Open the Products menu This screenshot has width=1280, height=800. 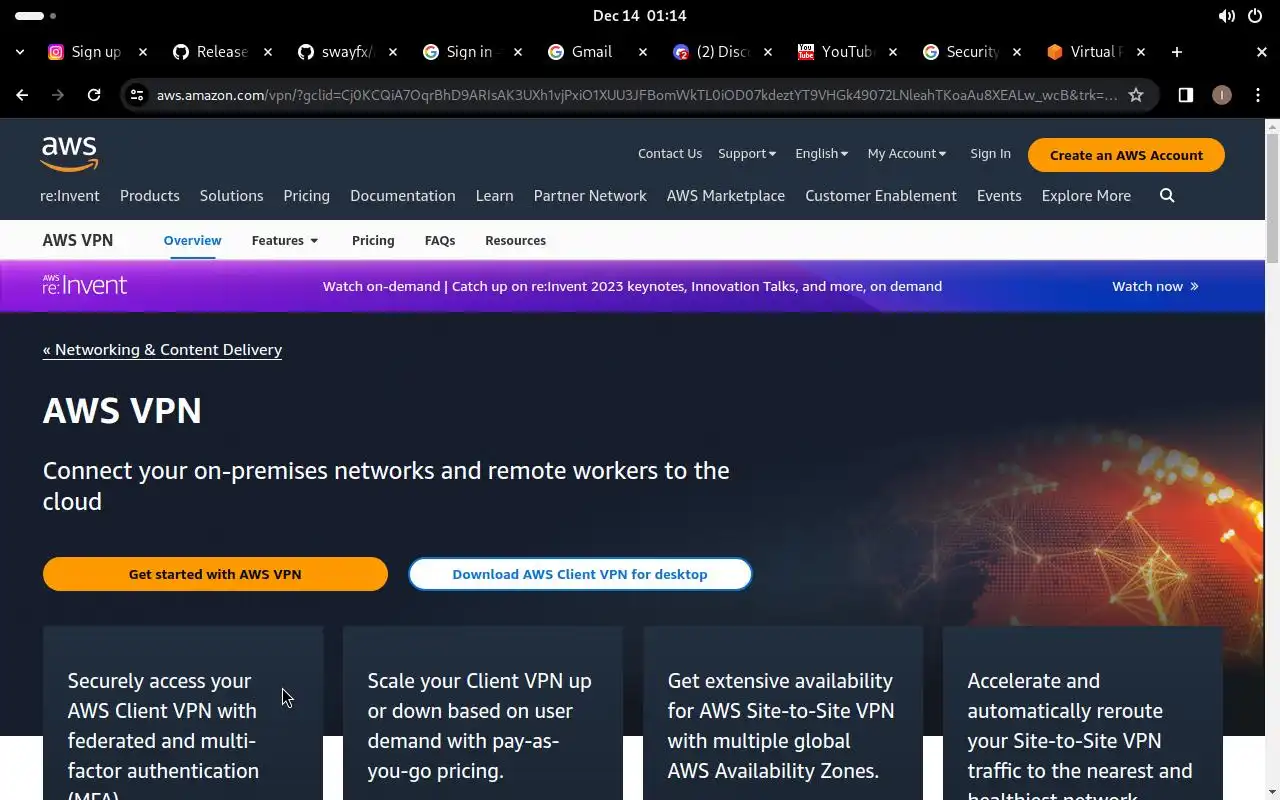[150, 196]
